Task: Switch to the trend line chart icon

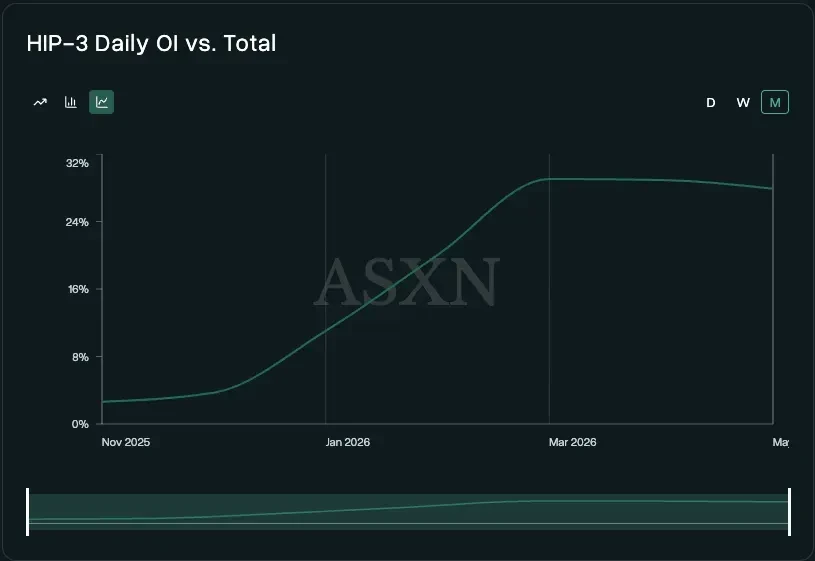Action: (x=40, y=102)
